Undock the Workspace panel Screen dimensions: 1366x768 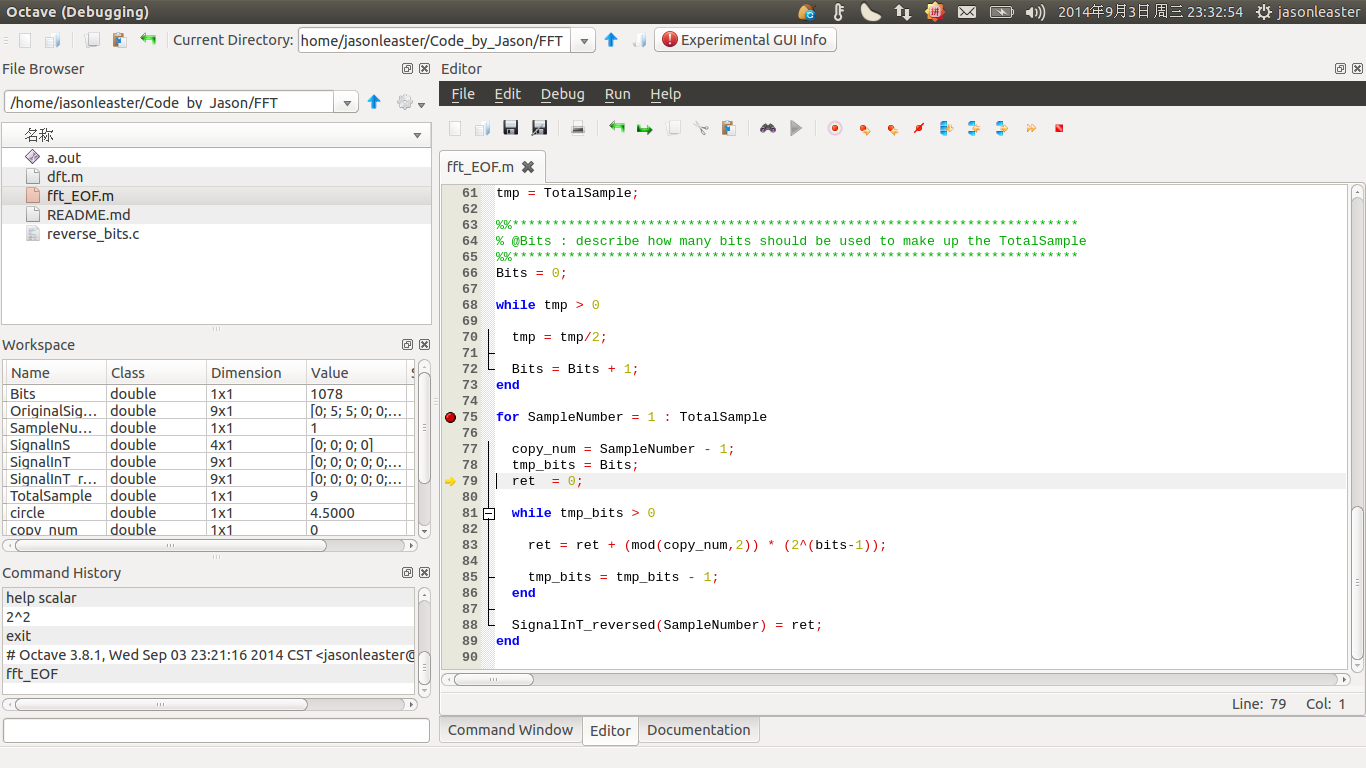[407, 345]
